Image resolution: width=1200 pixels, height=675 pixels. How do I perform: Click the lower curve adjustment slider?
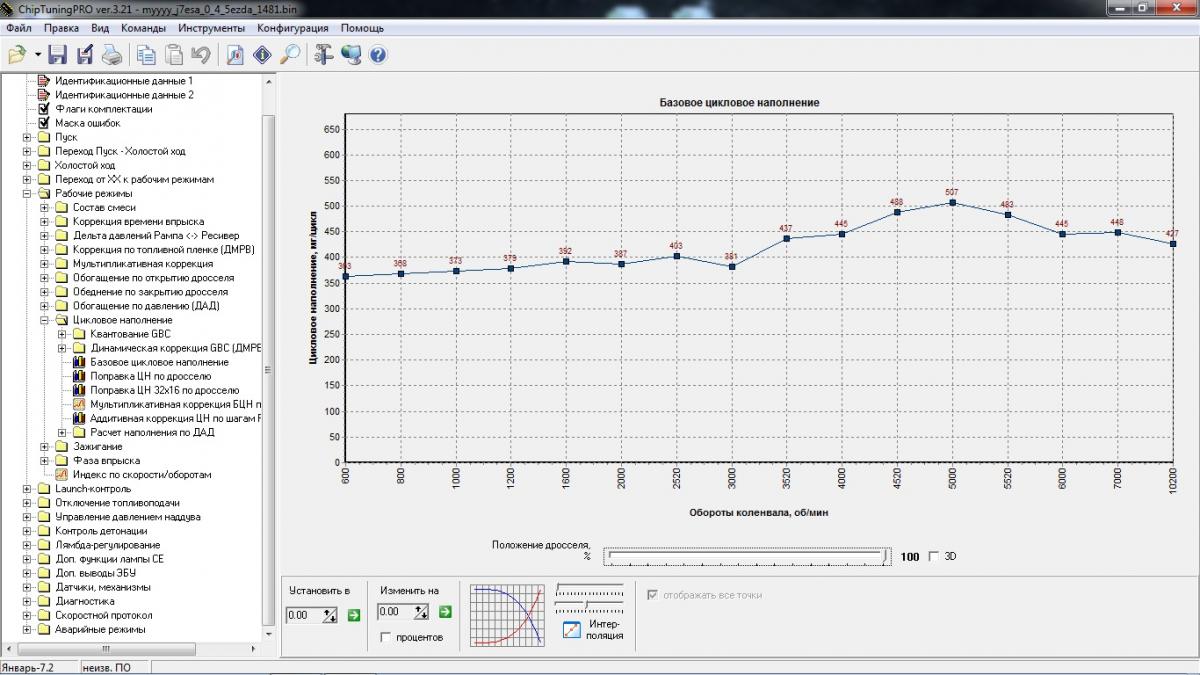click(590, 604)
